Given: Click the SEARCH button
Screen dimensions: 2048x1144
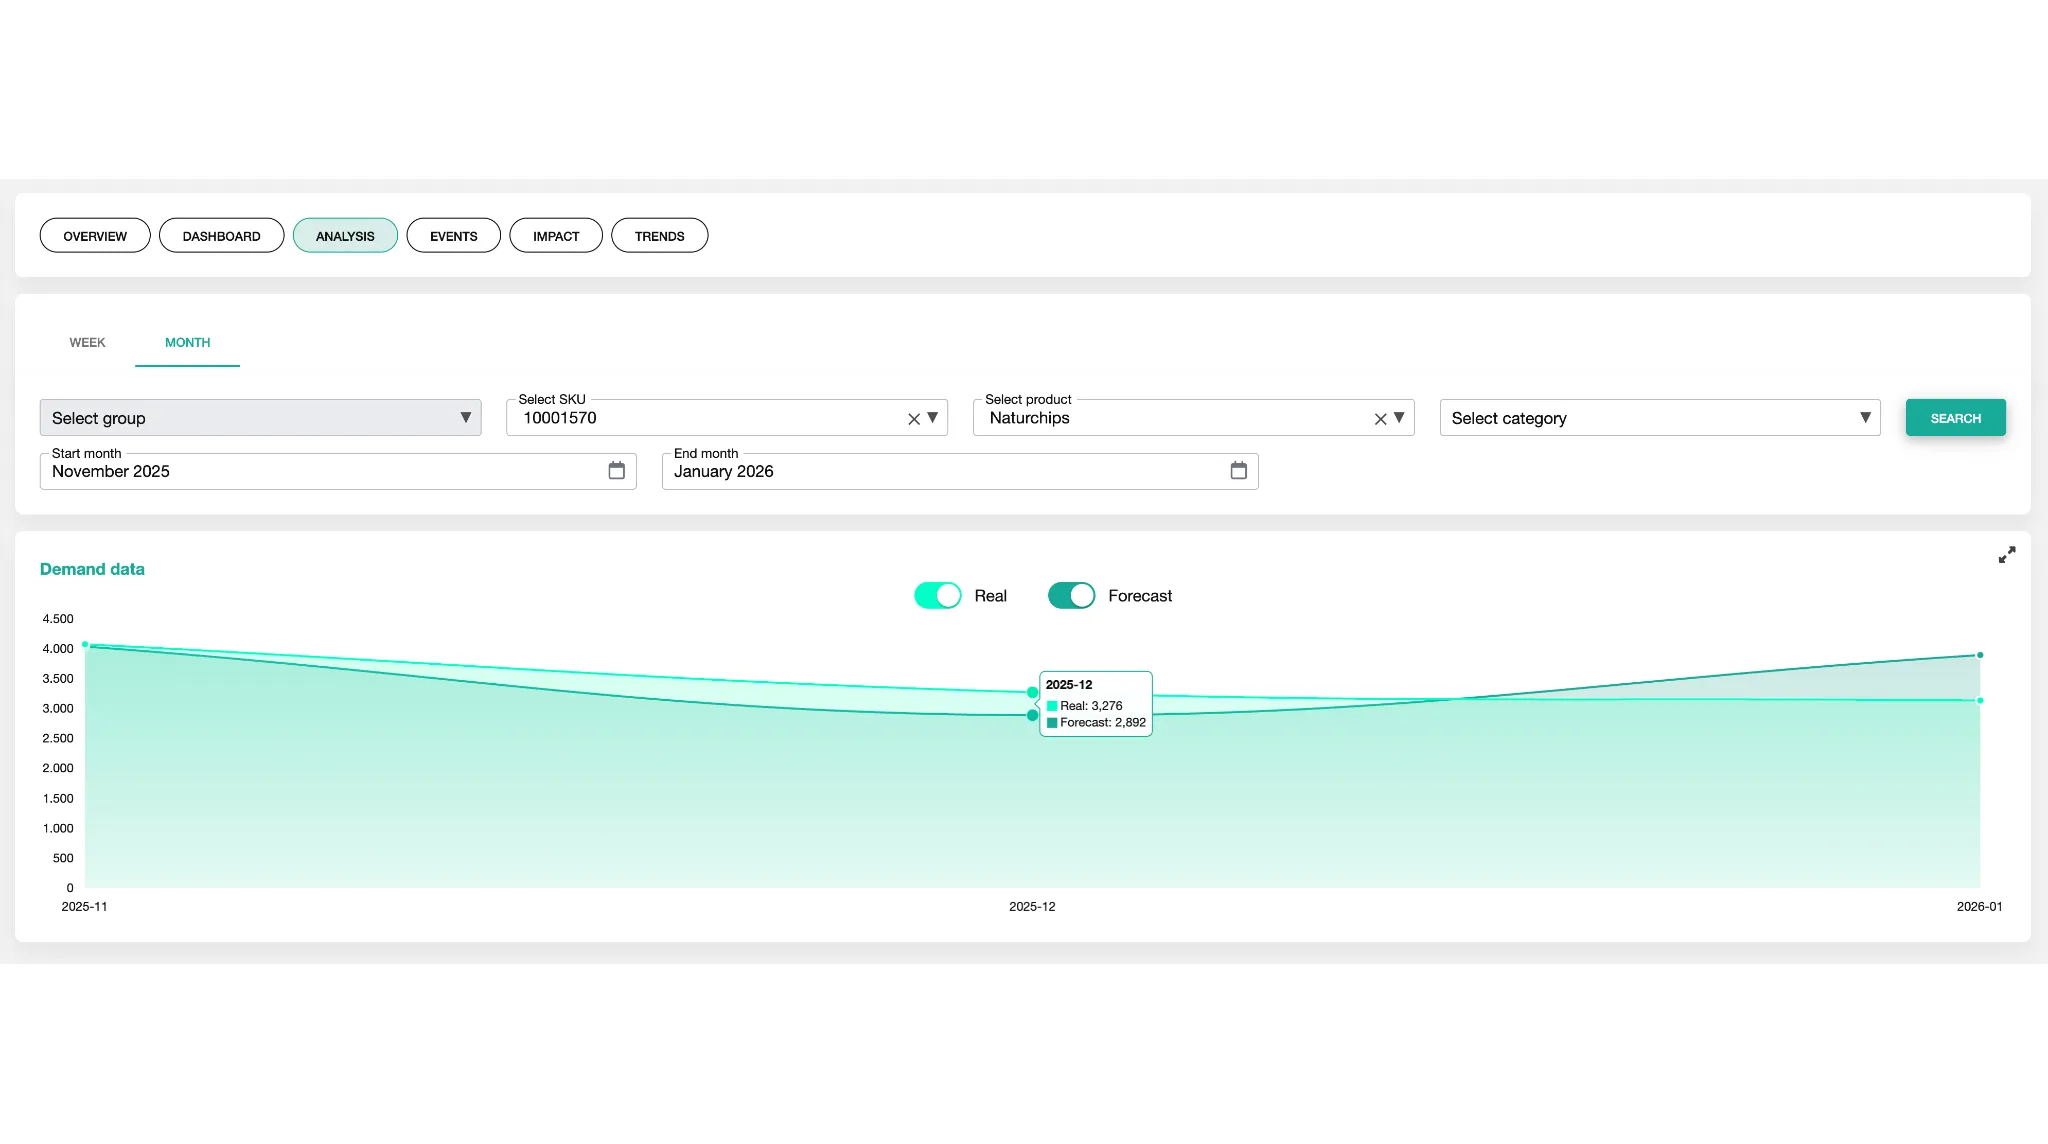Looking at the screenshot, I should (1953, 417).
